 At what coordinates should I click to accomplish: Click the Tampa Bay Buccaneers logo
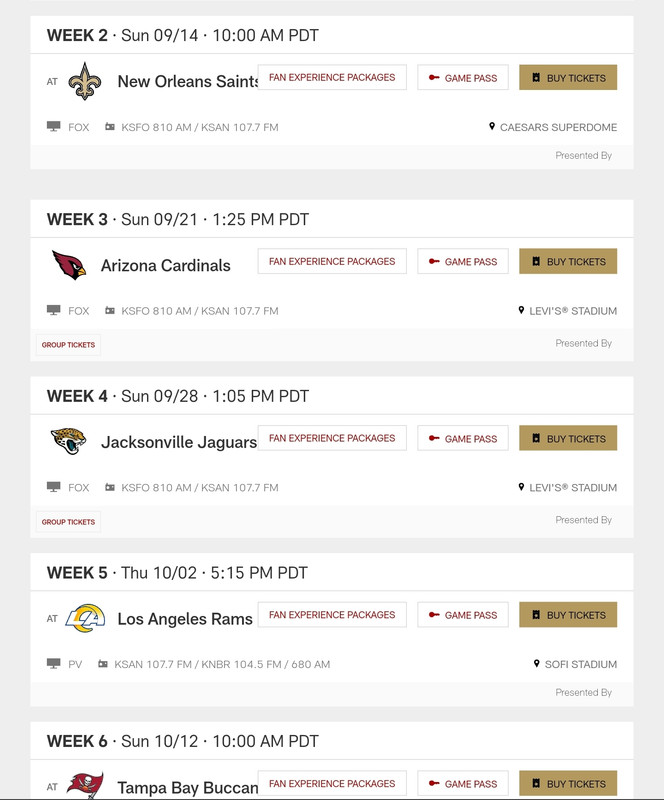[x=85, y=786]
